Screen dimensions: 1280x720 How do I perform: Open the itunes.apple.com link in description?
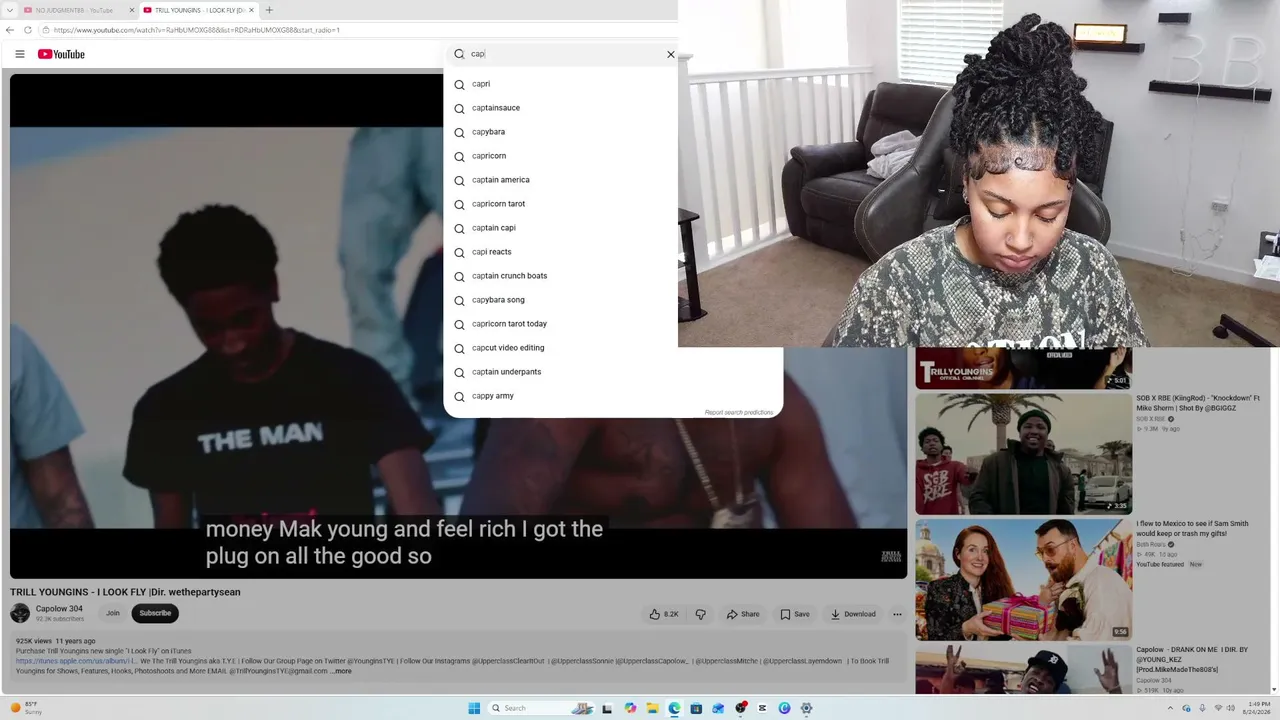click(x=76, y=661)
